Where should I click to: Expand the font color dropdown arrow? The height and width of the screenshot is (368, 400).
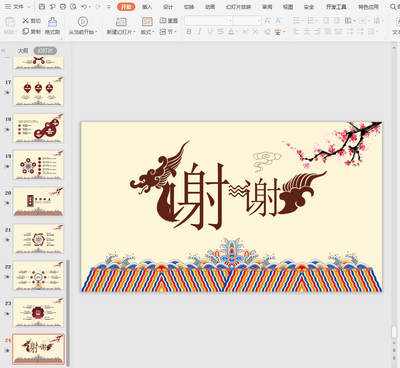[237, 32]
